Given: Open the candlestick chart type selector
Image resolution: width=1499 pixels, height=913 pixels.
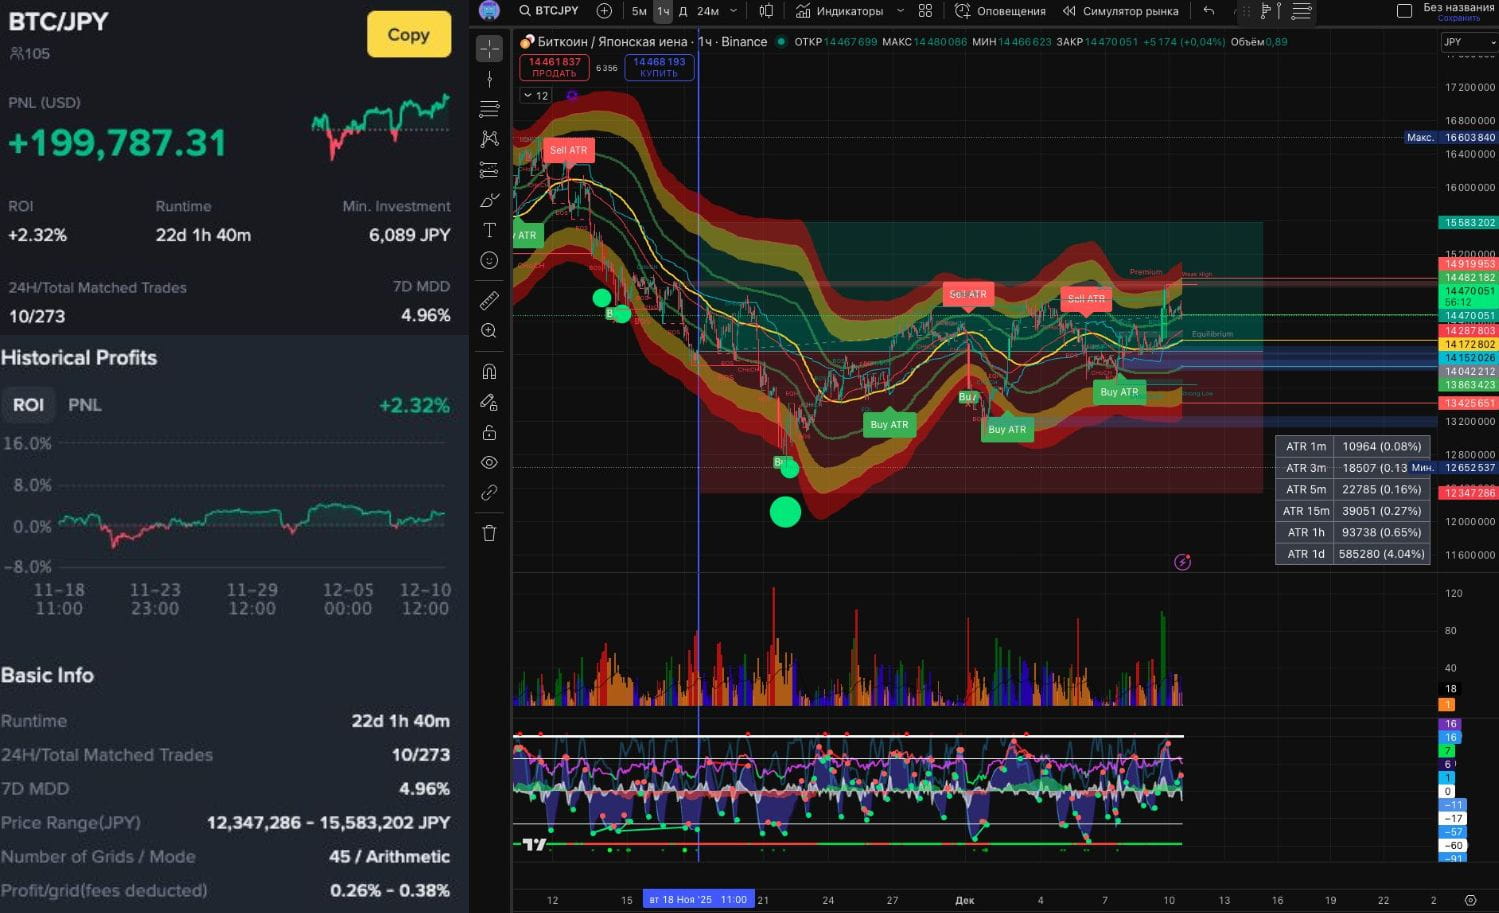Looking at the screenshot, I should click(x=766, y=11).
